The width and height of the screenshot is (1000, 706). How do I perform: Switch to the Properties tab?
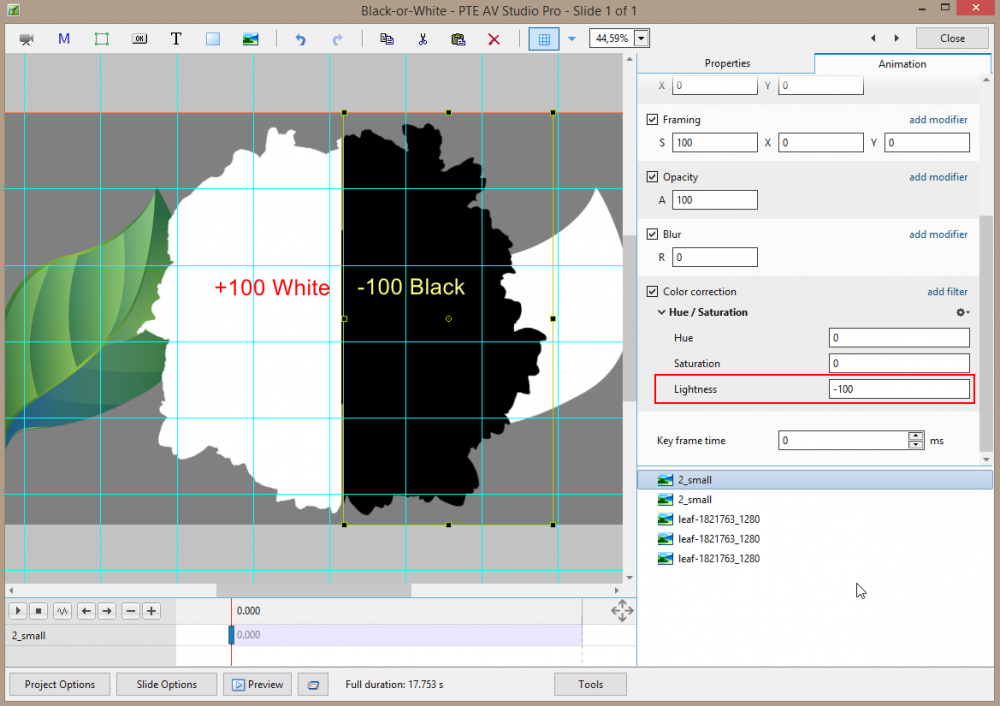(727, 64)
